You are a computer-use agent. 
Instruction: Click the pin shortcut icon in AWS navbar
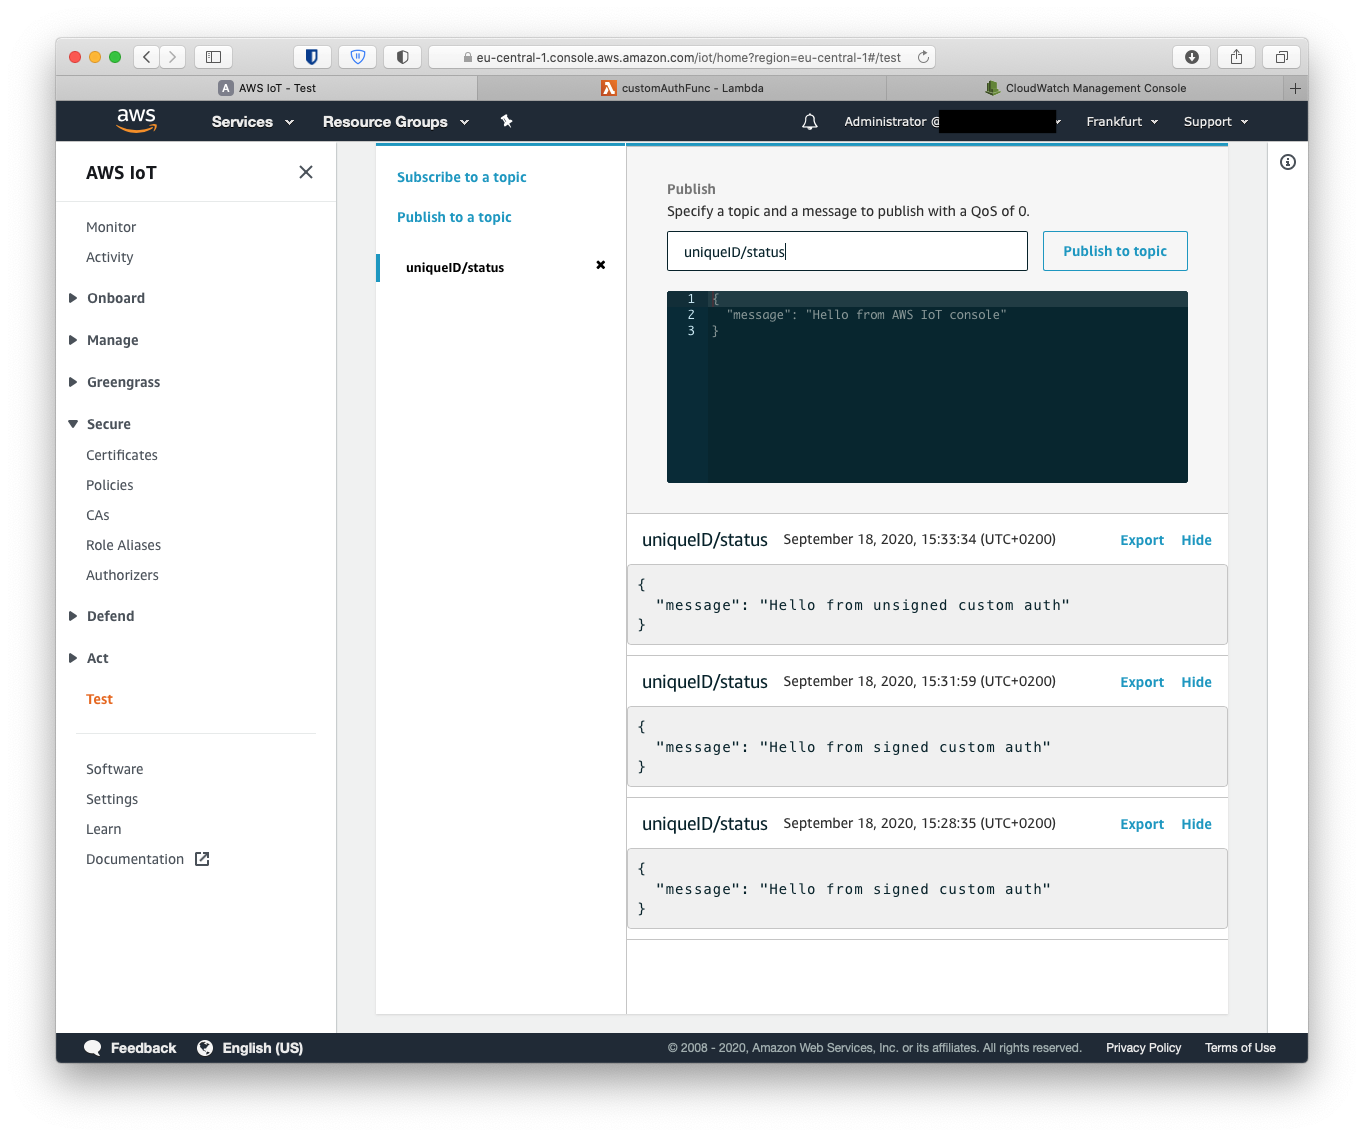pos(506,121)
